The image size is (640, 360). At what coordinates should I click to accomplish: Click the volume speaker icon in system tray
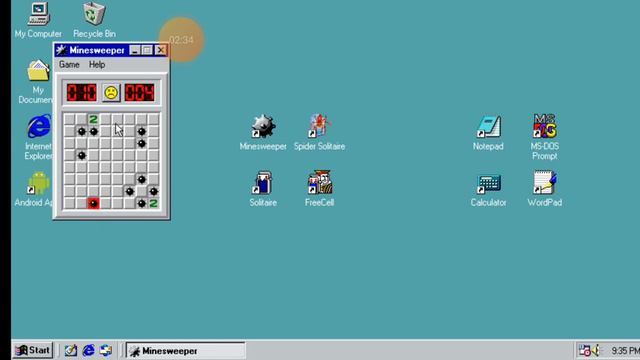(x=597, y=350)
